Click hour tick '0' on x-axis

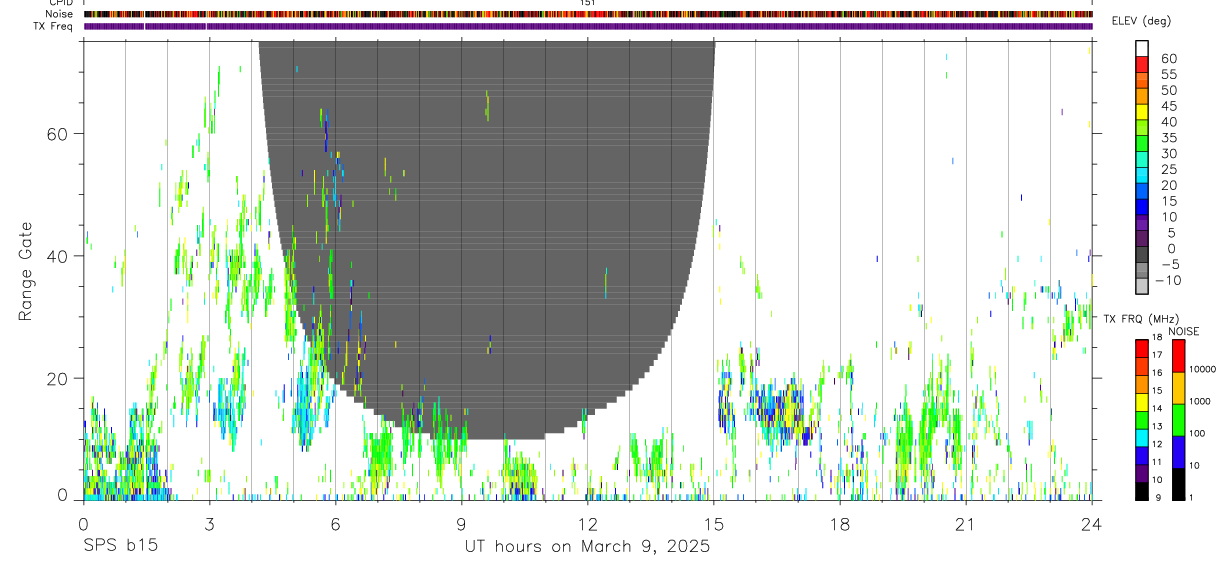(x=83, y=524)
